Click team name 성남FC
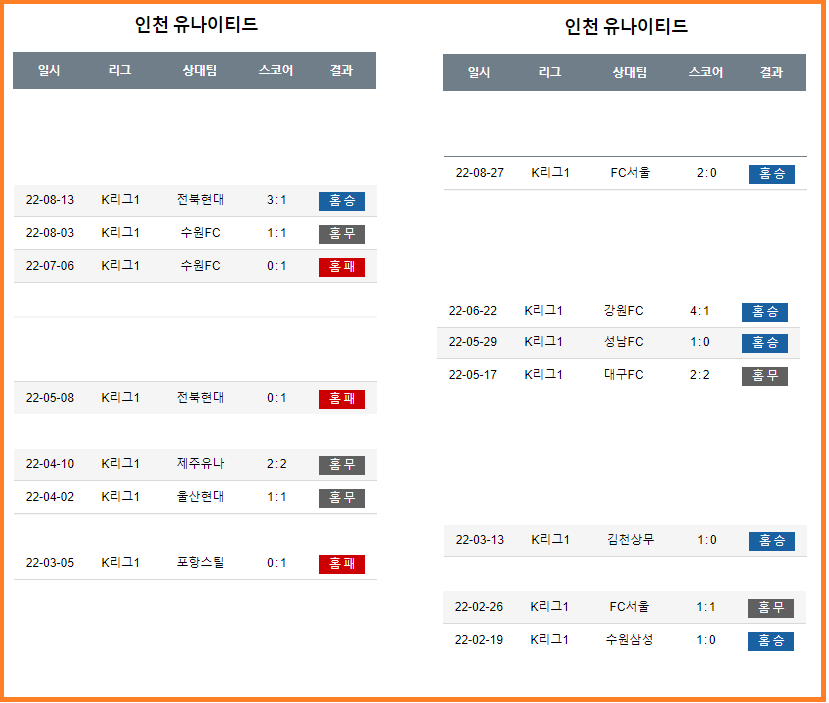The width and height of the screenshot is (829, 703). 624,342
